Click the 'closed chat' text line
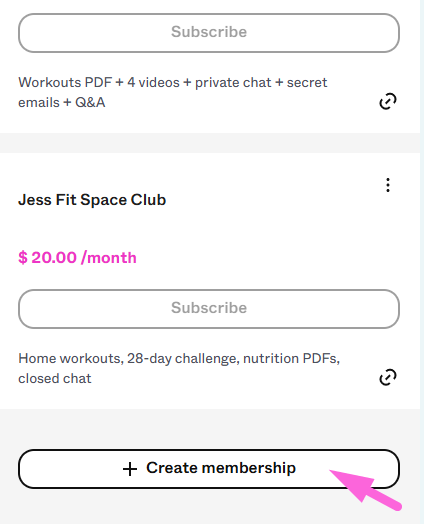The image size is (424, 524). (55, 379)
